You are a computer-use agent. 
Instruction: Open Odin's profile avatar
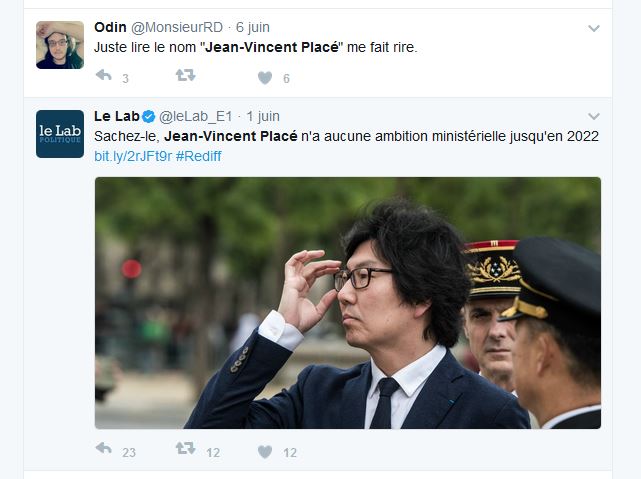coord(60,45)
